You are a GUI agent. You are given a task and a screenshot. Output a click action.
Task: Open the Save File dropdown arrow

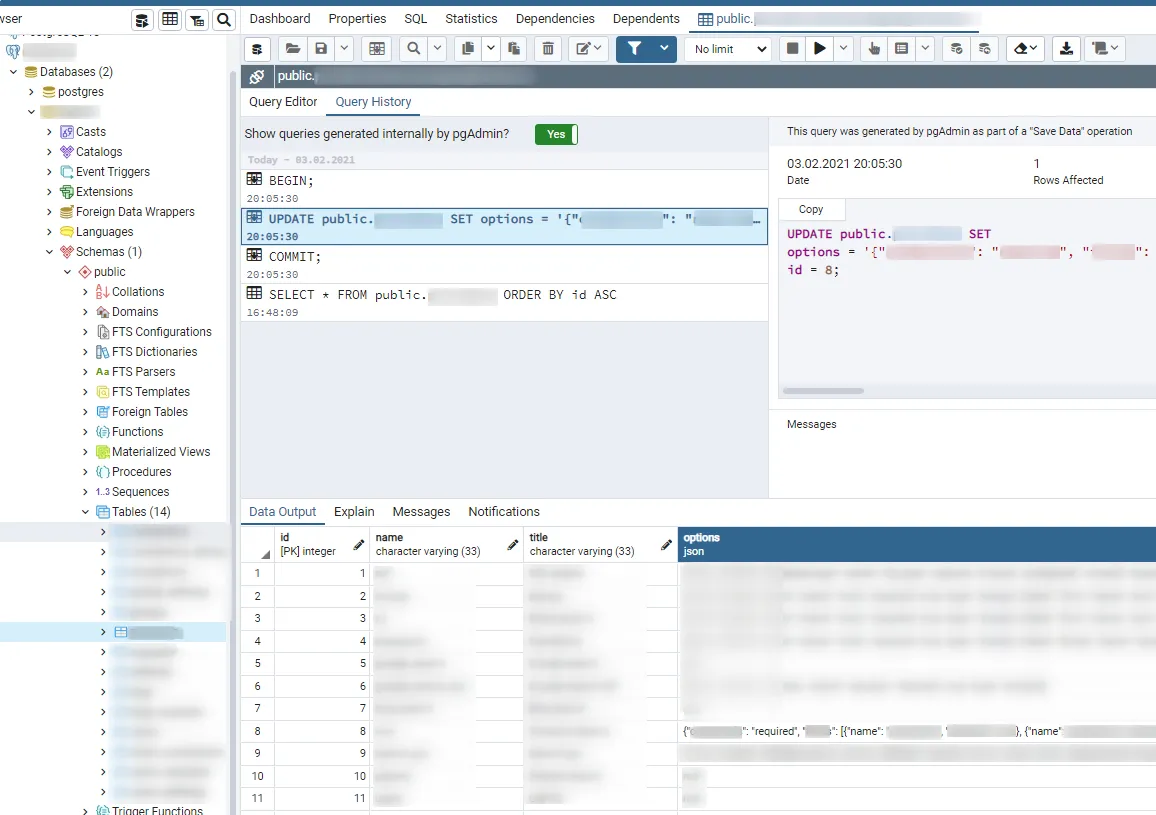pos(344,49)
